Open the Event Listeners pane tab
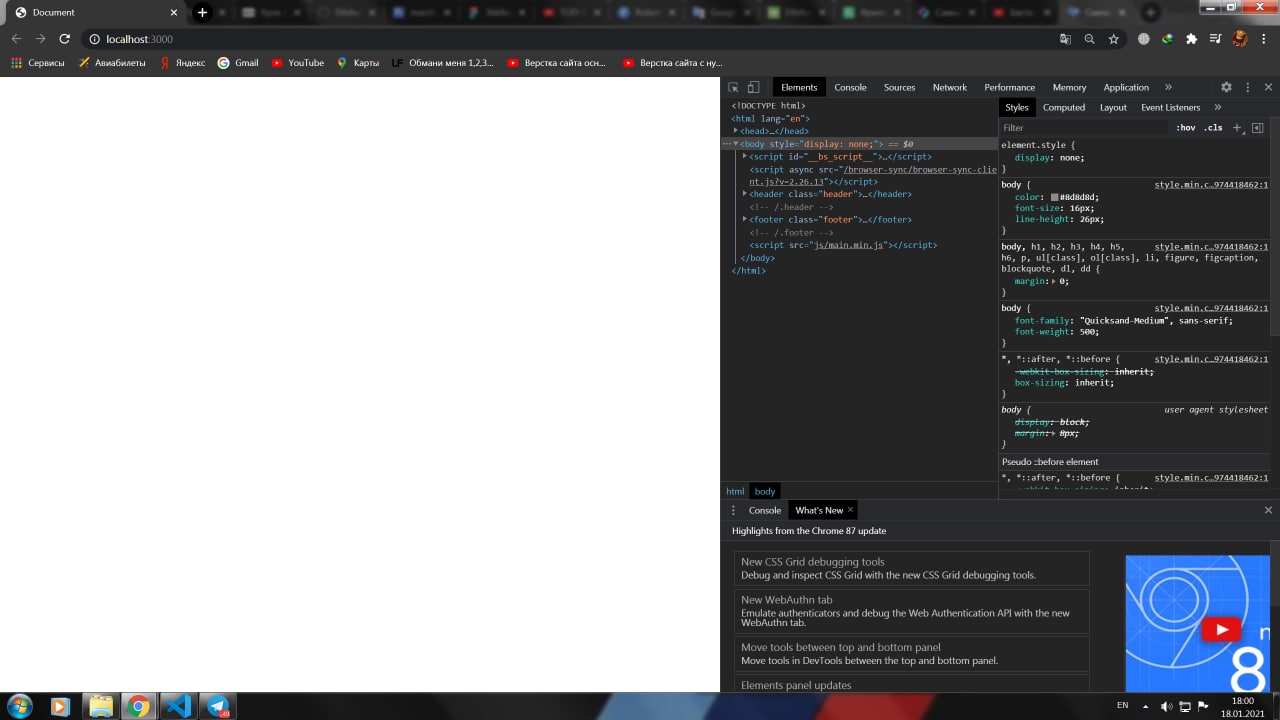Image resolution: width=1280 pixels, height=720 pixels. click(x=1170, y=107)
